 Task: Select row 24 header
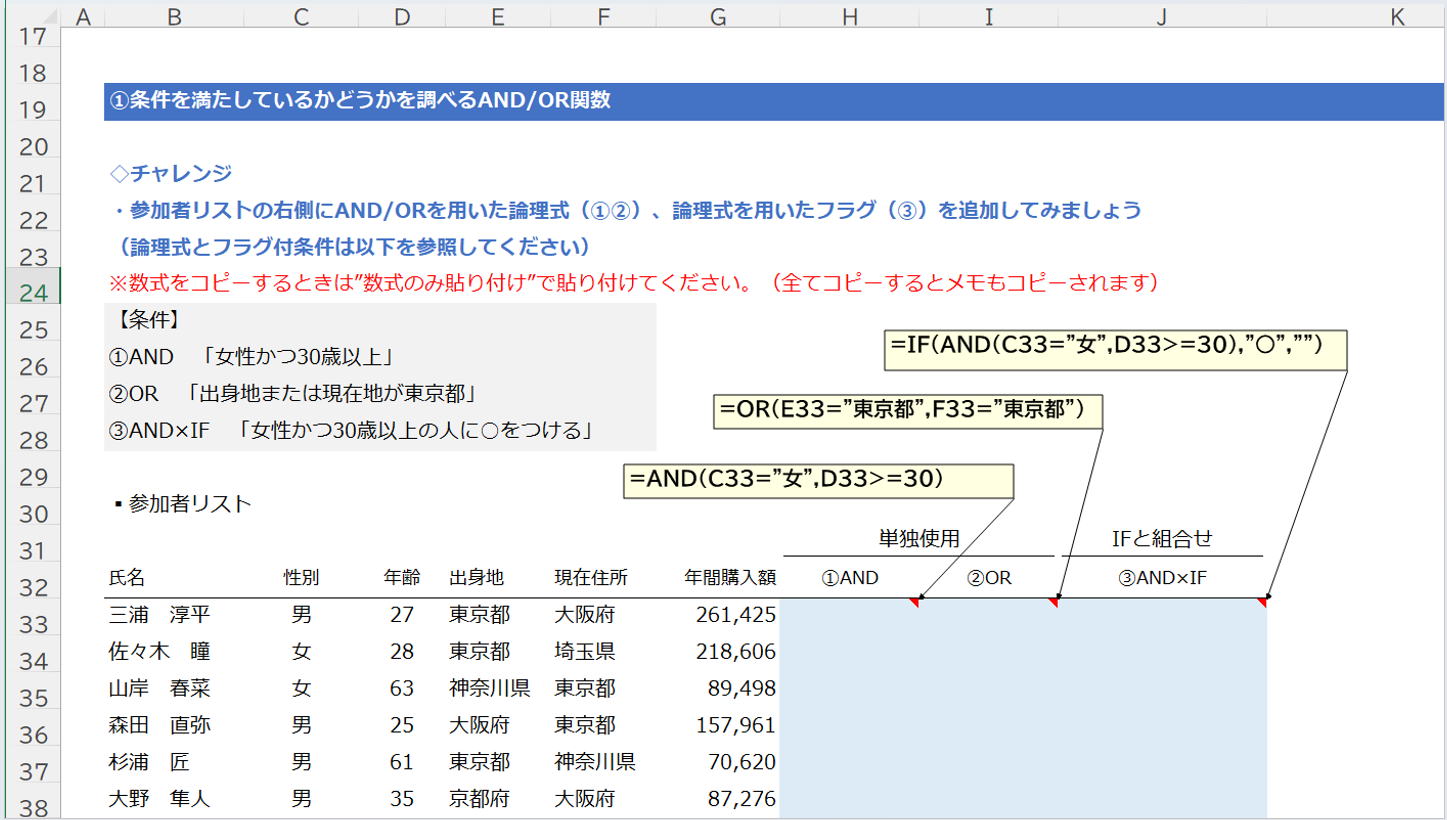[31, 293]
